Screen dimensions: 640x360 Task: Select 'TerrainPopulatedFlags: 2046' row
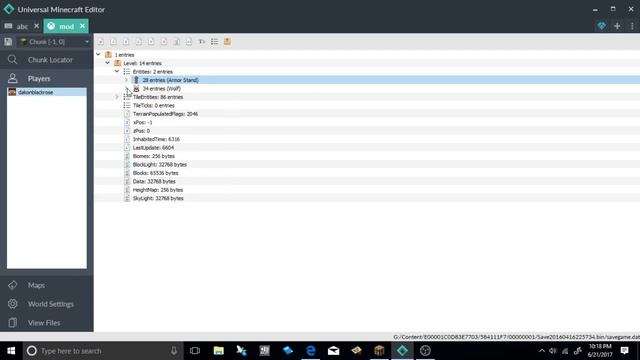pos(367,114)
